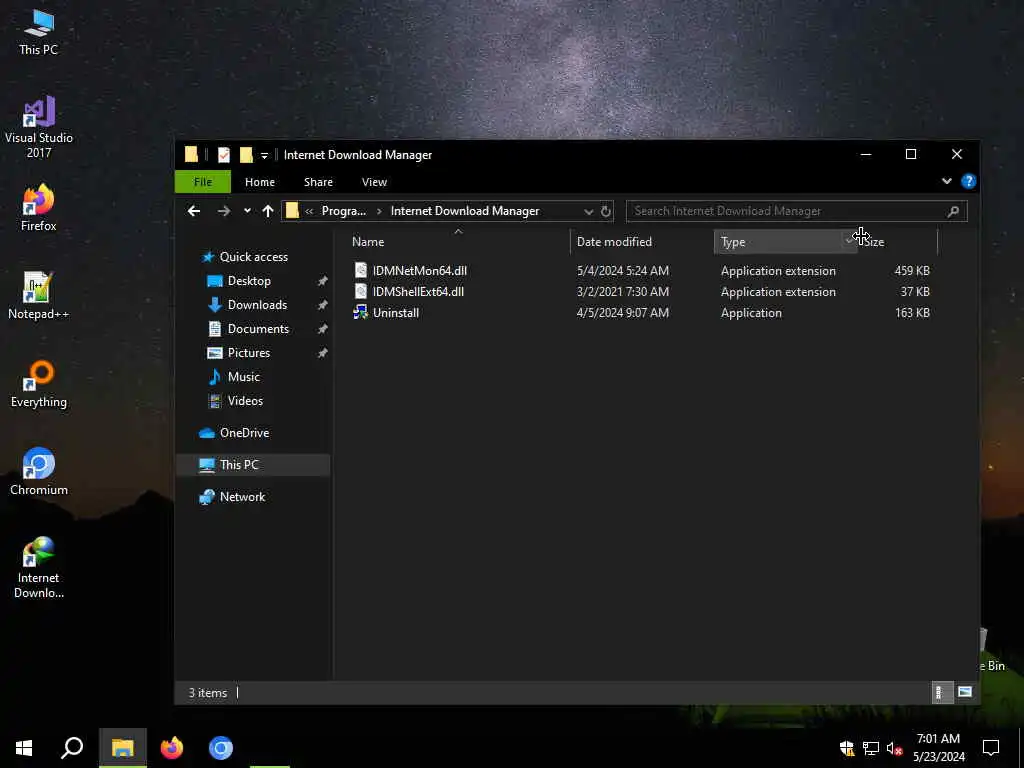Go up one folder level
This screenshot has height=768, width=1024.
pyautogui.click(x=267, y=211)
